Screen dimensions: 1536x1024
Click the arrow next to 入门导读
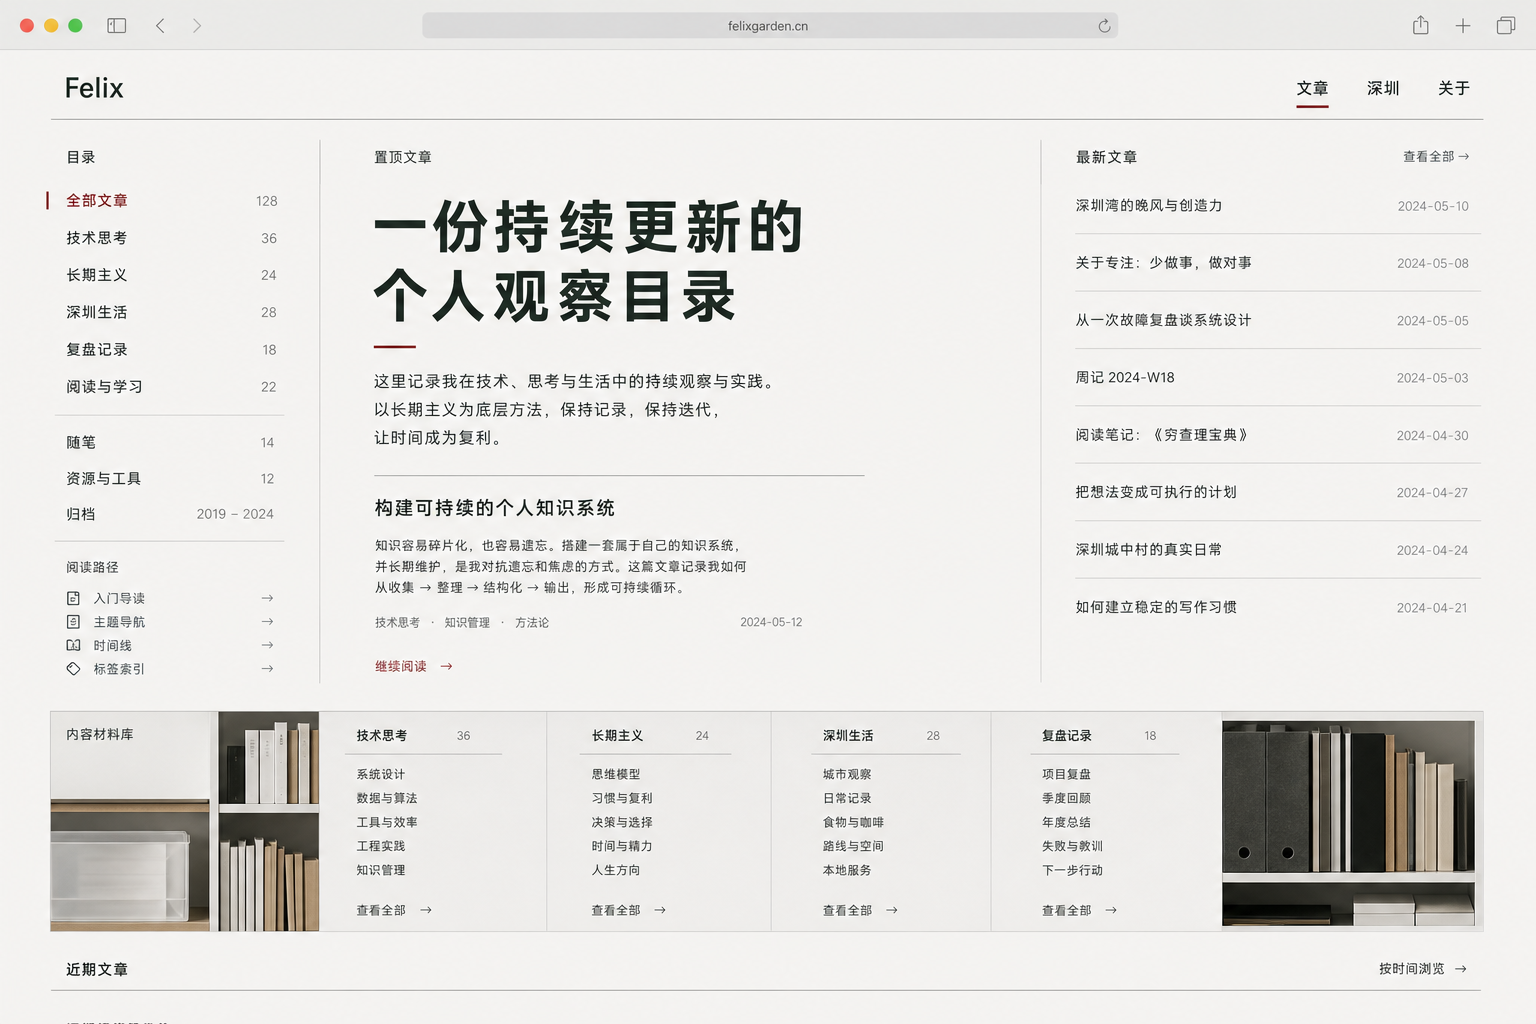[x=267, y=598]
